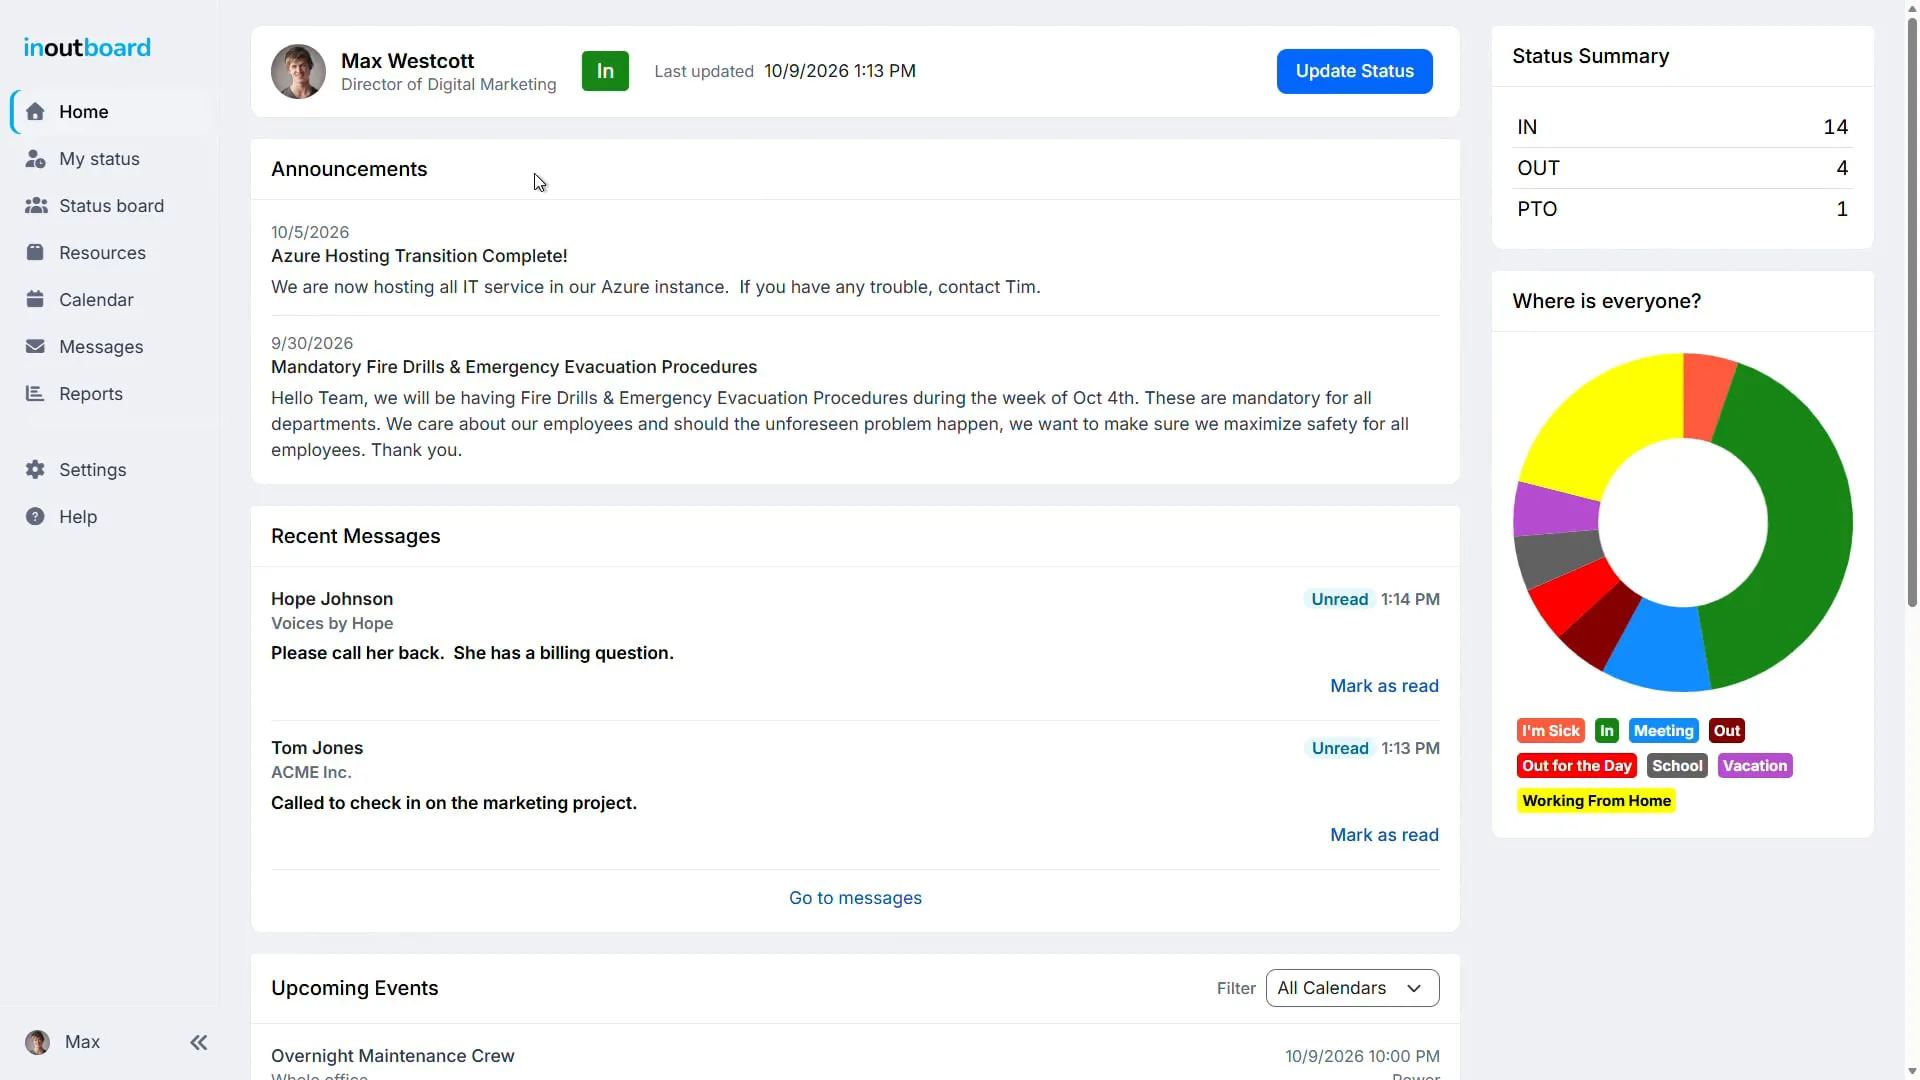
Task: Toggle the Vacation legend item
Action: (x=1754, y=766)
